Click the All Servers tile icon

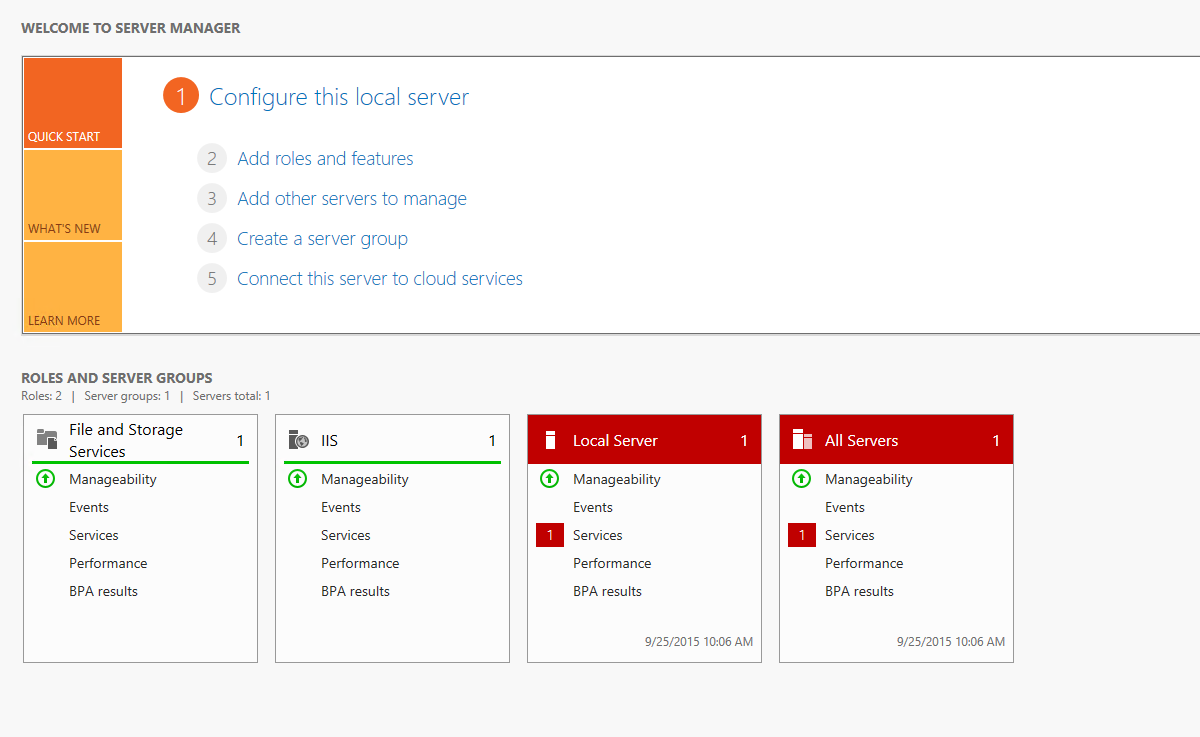pos(802,440)
